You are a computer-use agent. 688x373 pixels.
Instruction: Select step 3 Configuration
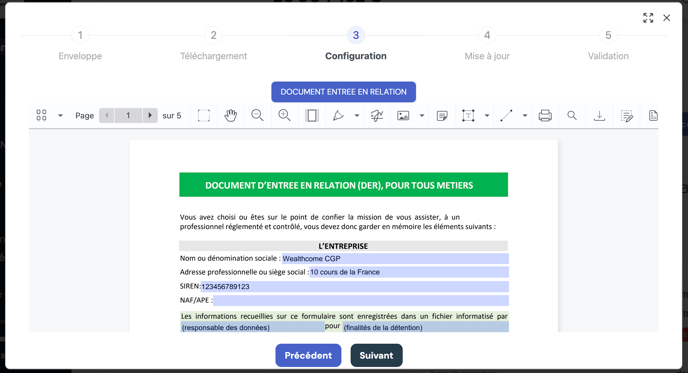coord(356,44)
